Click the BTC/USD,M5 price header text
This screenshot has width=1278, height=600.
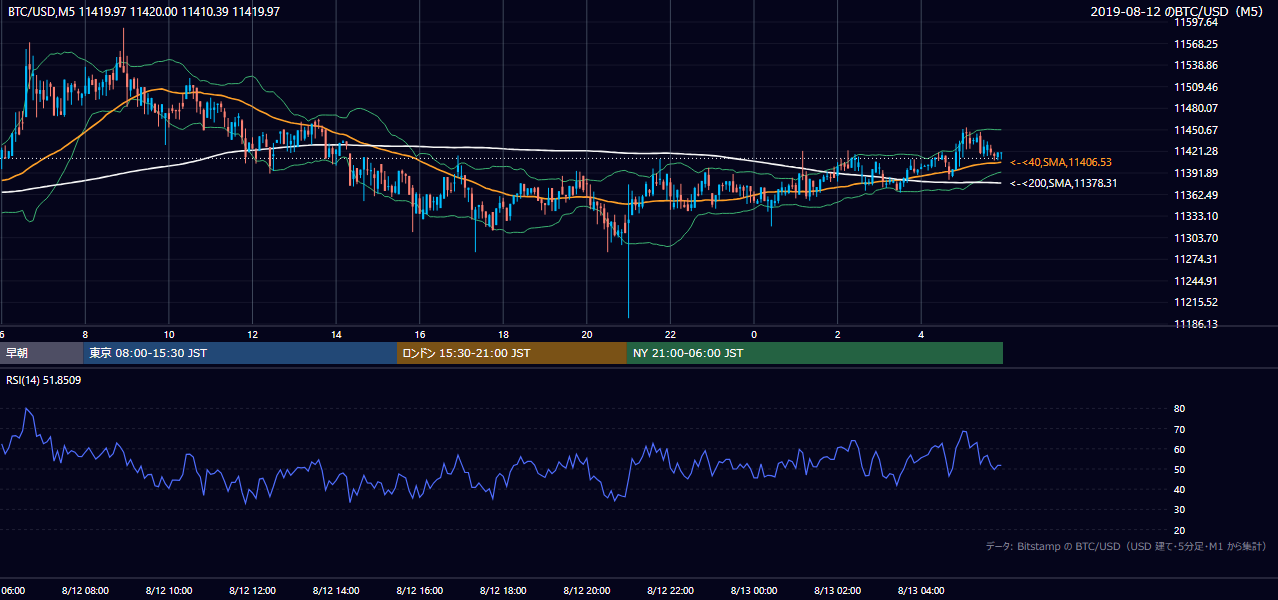(x=144, y=11)
